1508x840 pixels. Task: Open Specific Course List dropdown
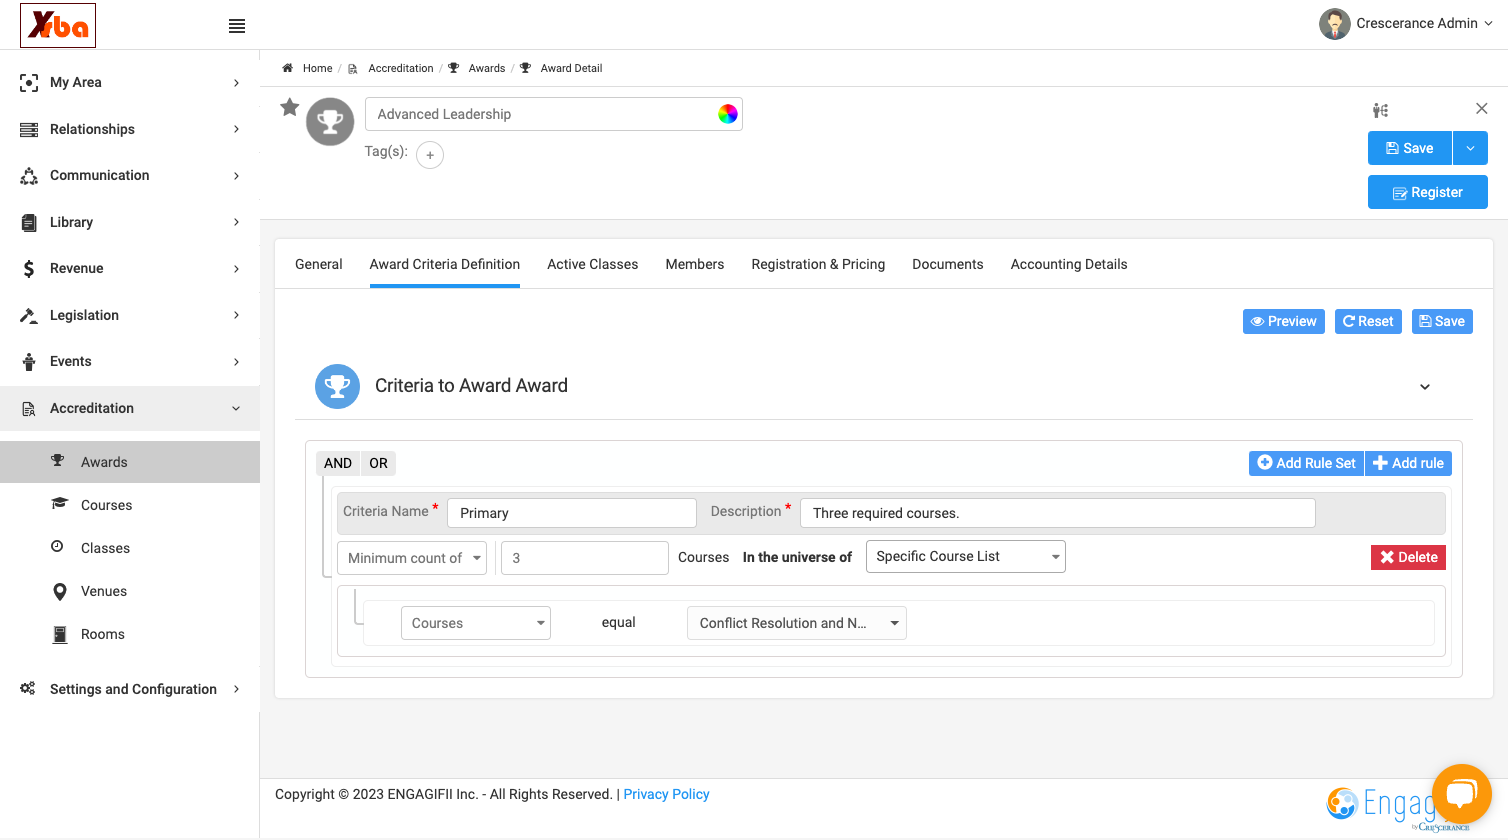tap(965, 556)
